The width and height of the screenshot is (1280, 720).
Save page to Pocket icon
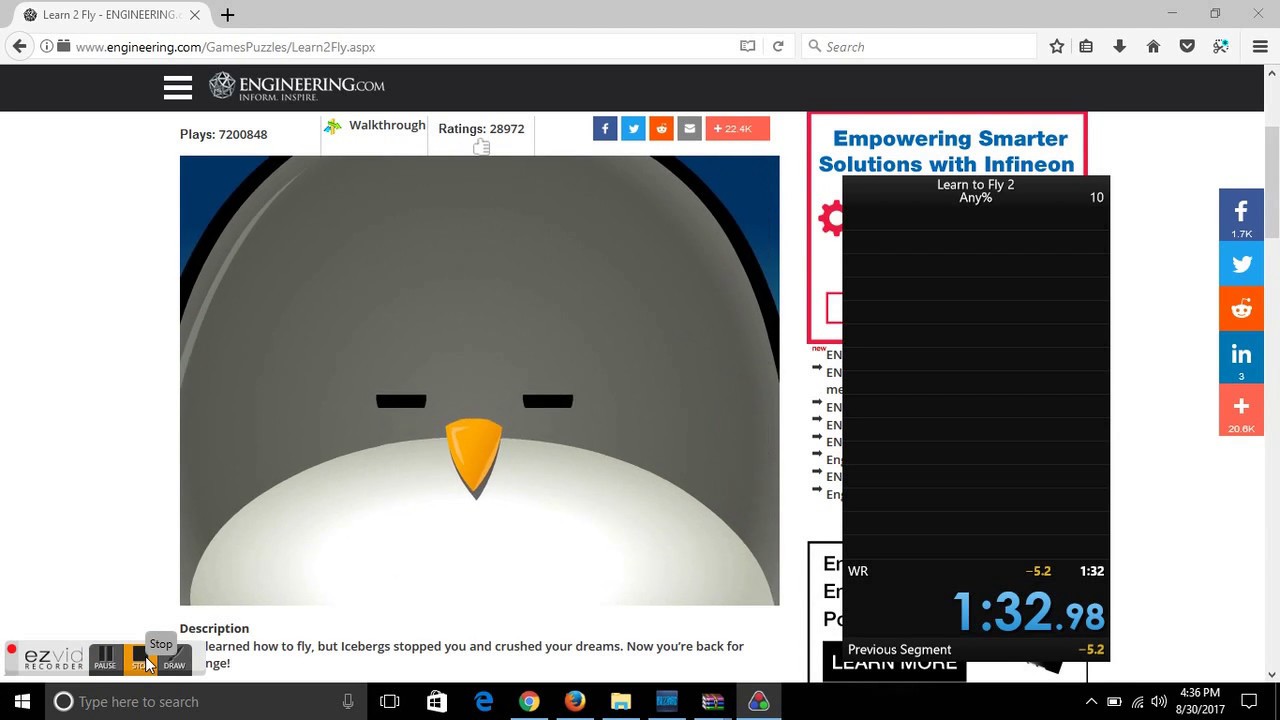point(1187,46)
